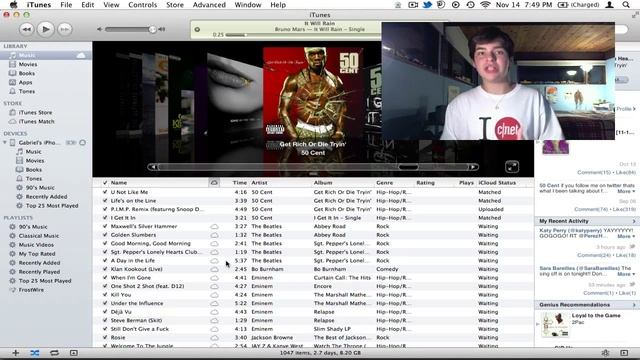
Task: Click the Previous track button
Action: point(27,29)
